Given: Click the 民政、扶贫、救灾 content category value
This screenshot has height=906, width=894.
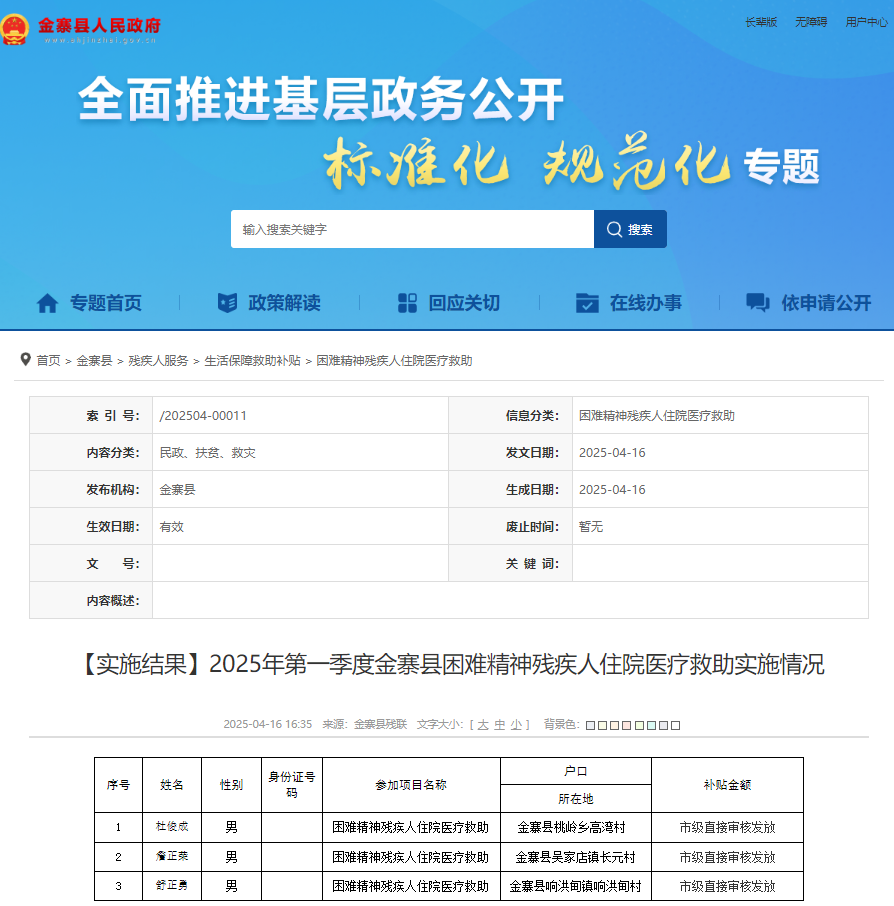Looking at the screenshot, I should pos(207,452).
